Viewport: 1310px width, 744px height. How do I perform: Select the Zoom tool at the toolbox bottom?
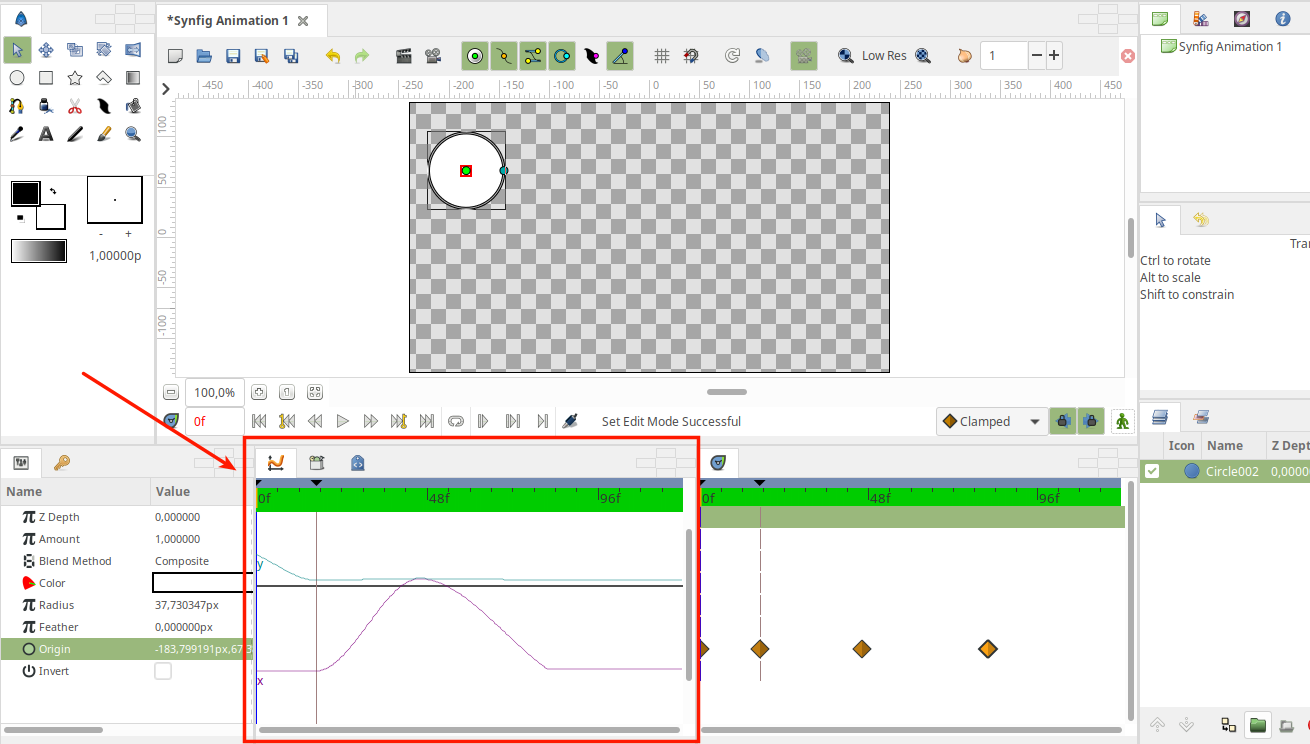(131, 133)
